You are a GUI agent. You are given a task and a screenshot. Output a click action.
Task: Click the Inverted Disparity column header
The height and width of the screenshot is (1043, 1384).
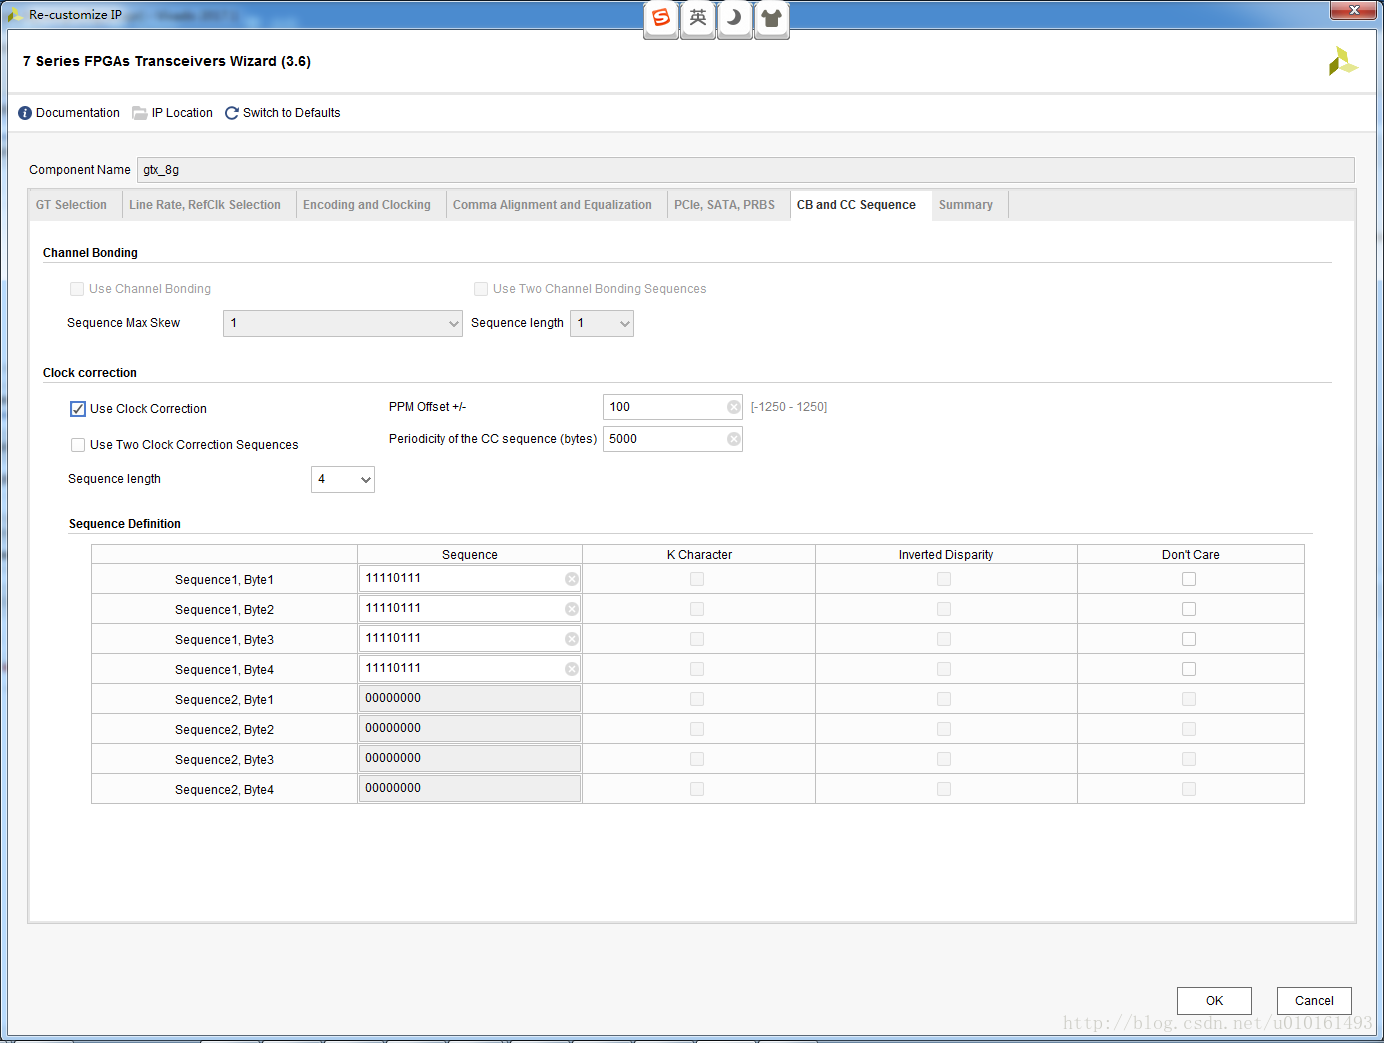[x=946, y=555]
